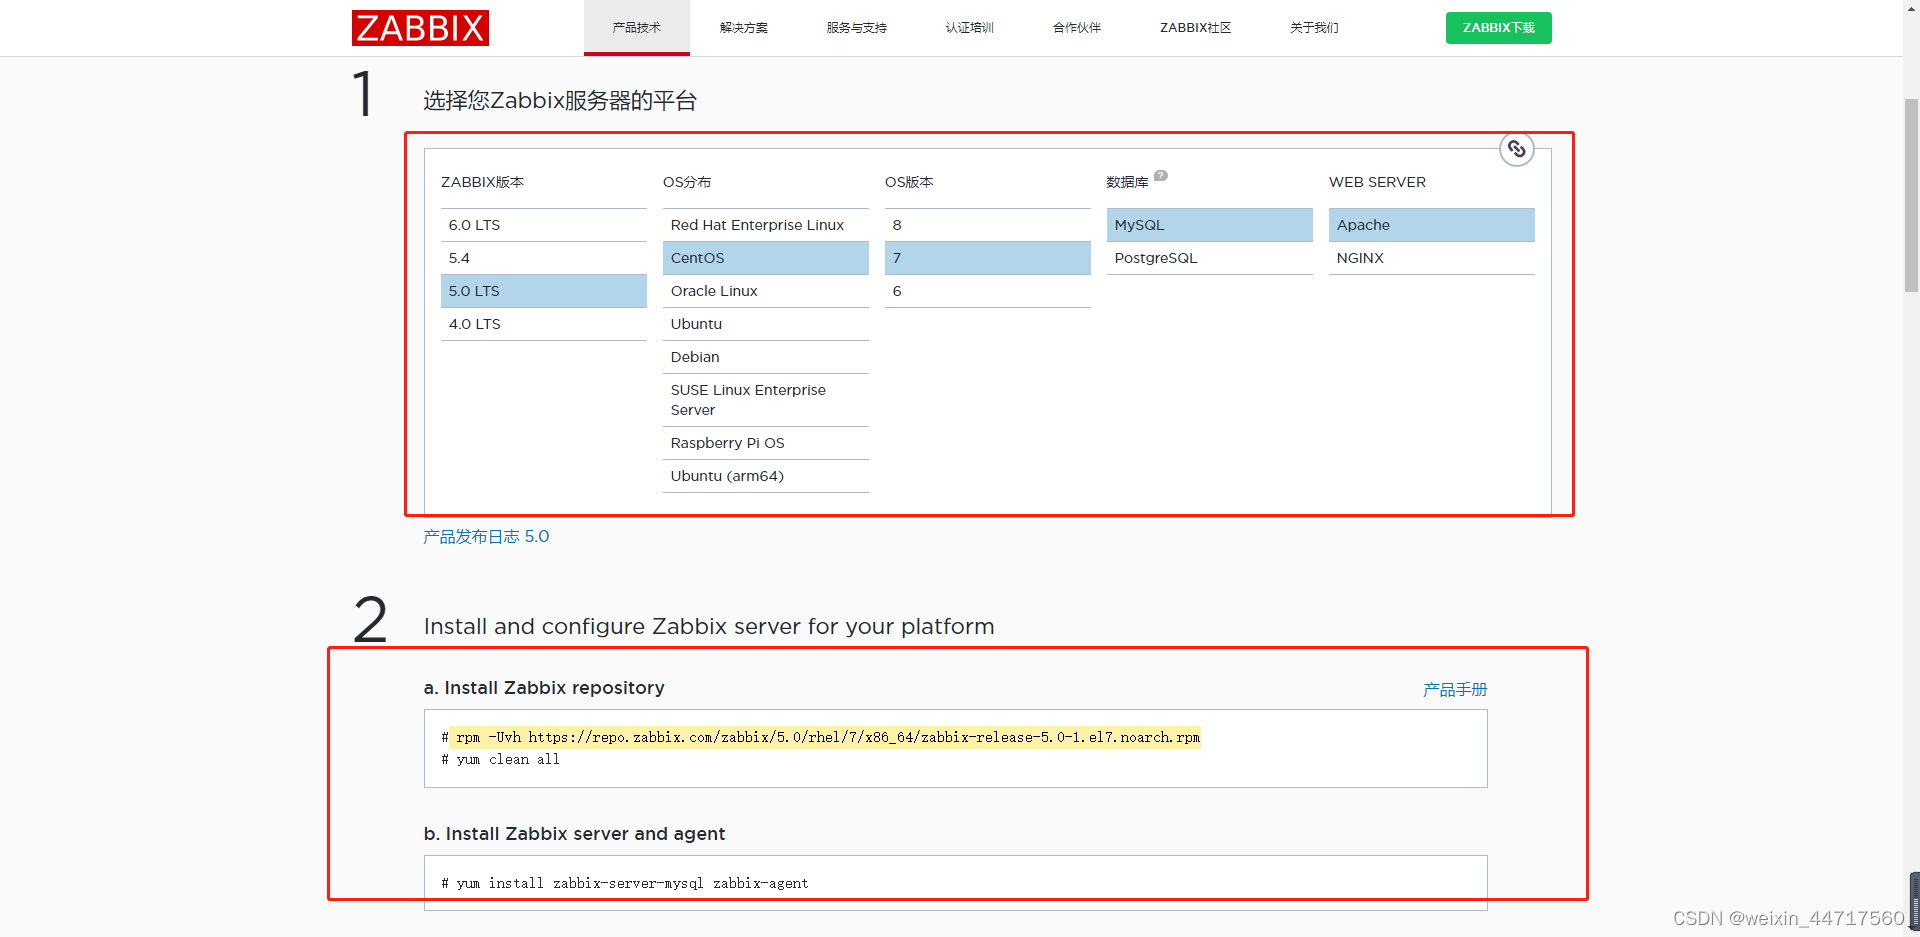Click the page vertical scrollbar thumb

1911,195
